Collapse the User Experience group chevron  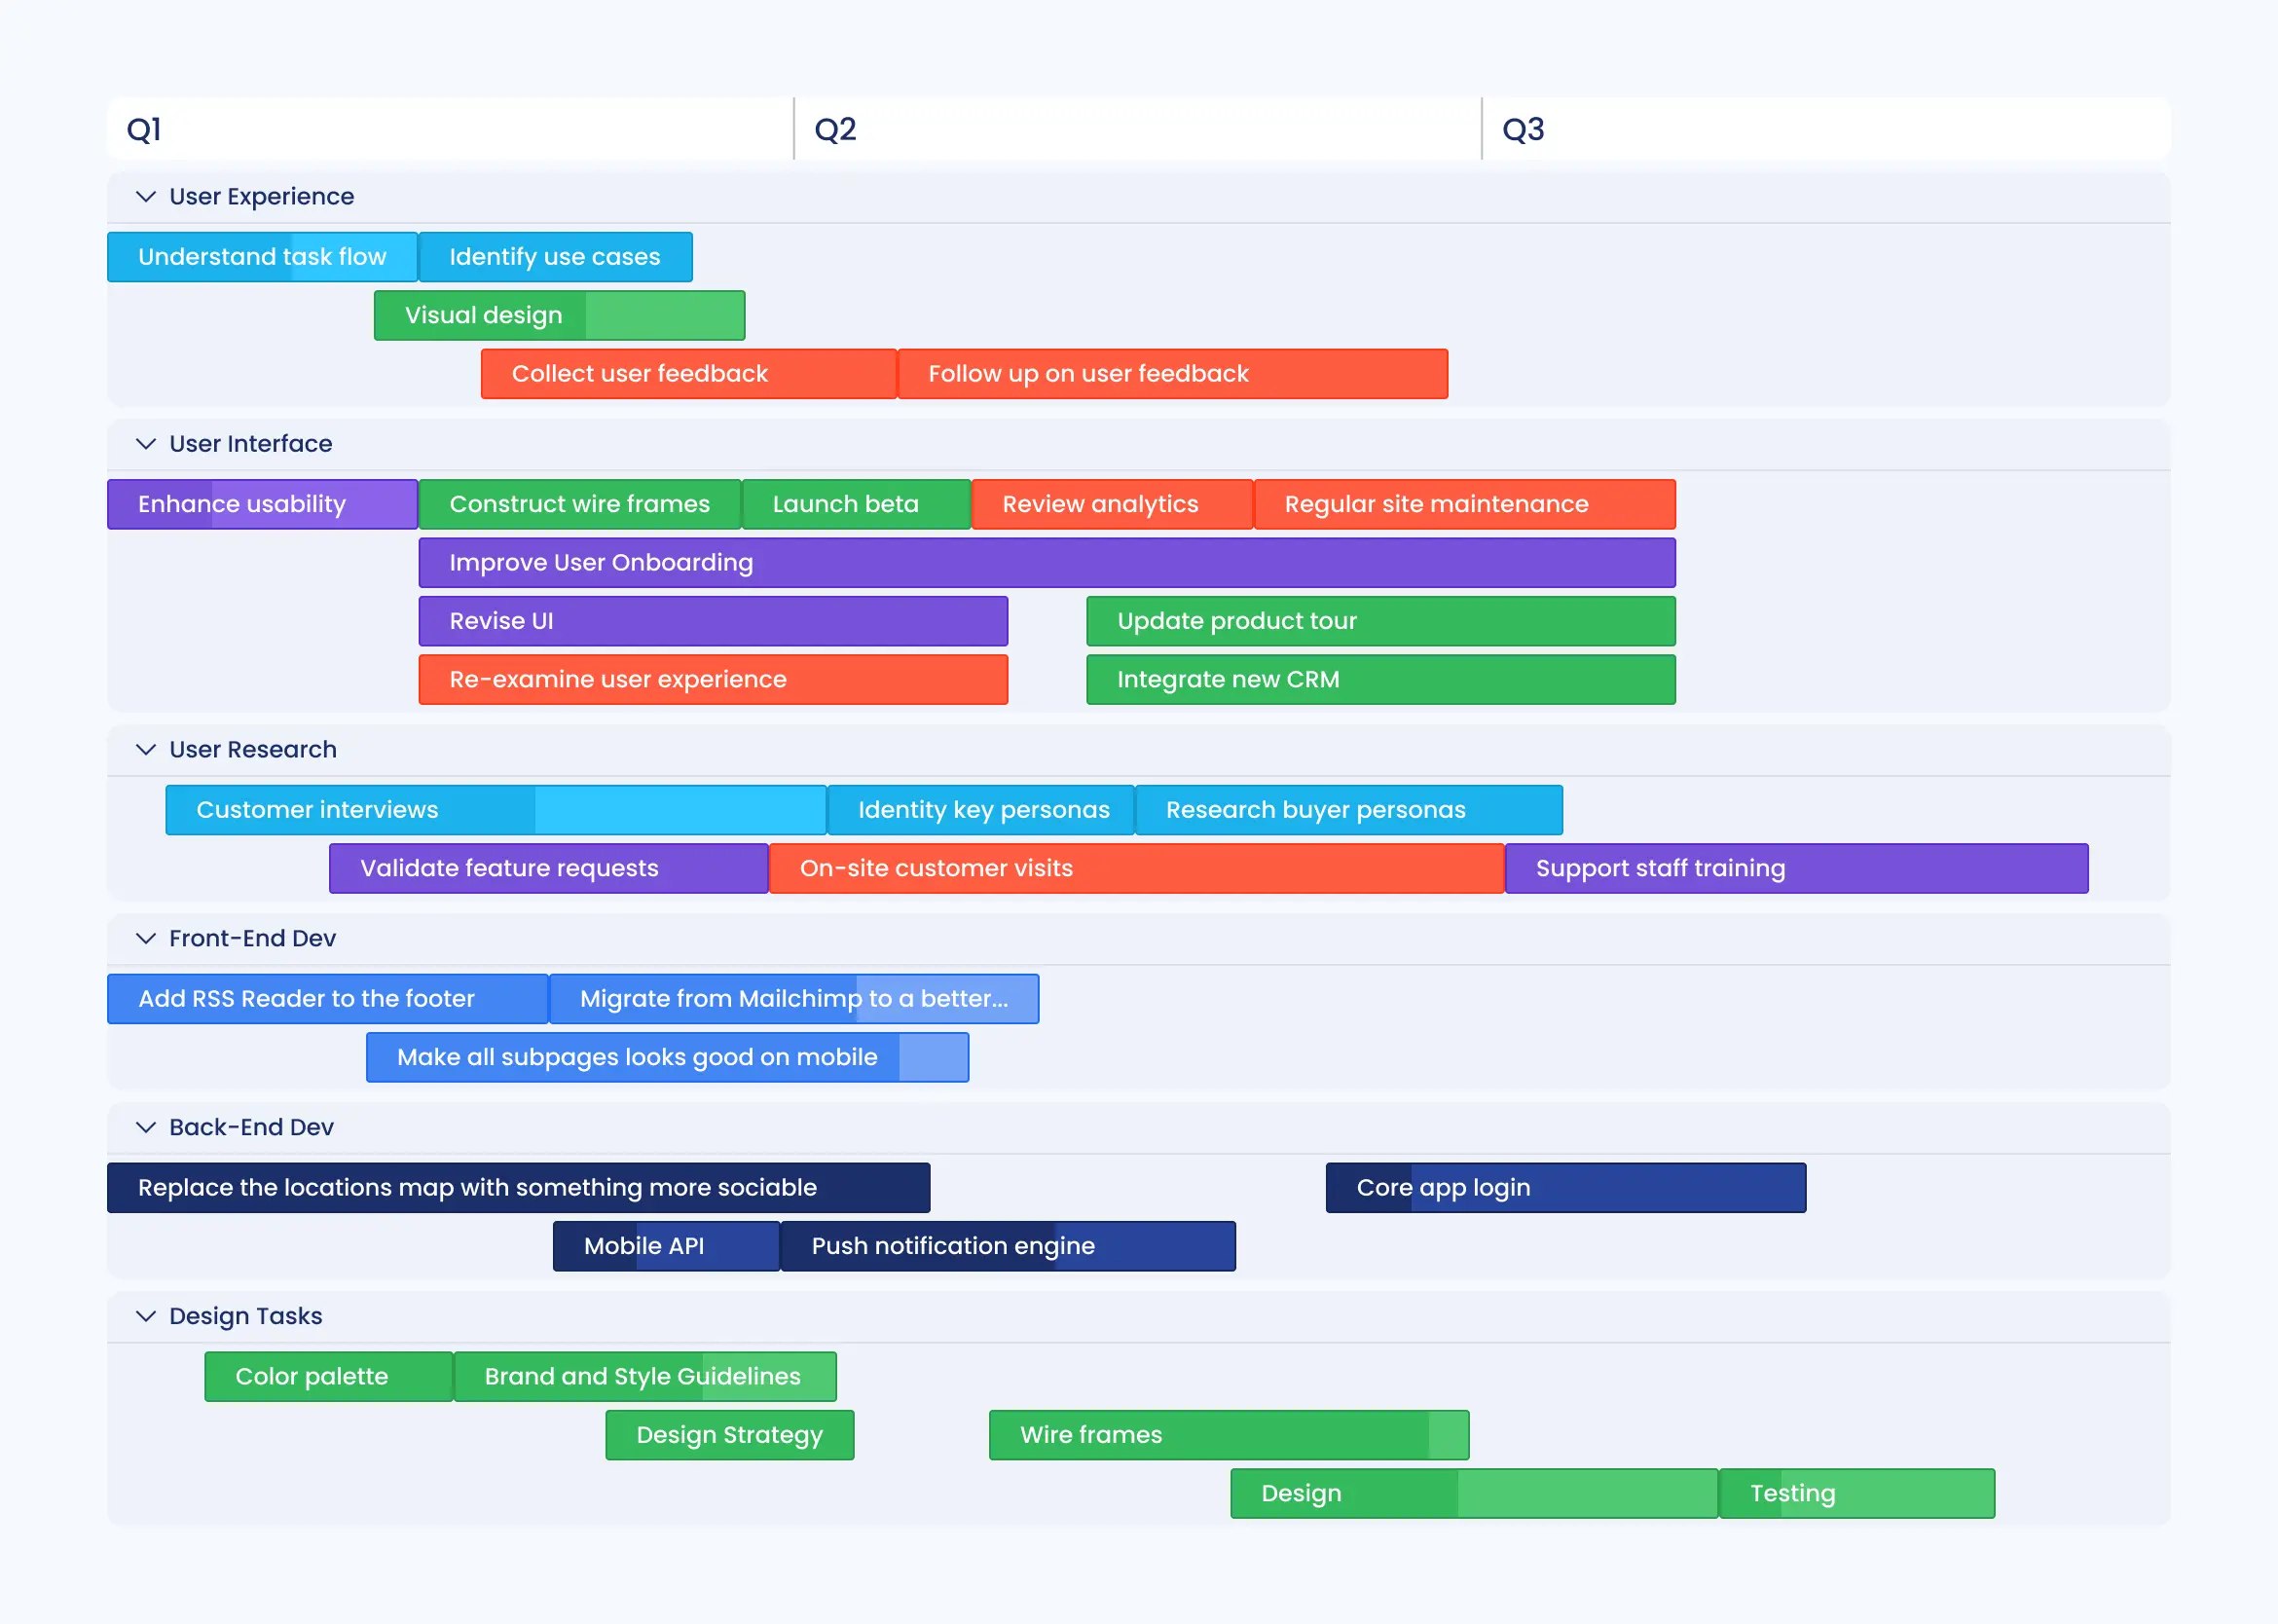point(146,196)
